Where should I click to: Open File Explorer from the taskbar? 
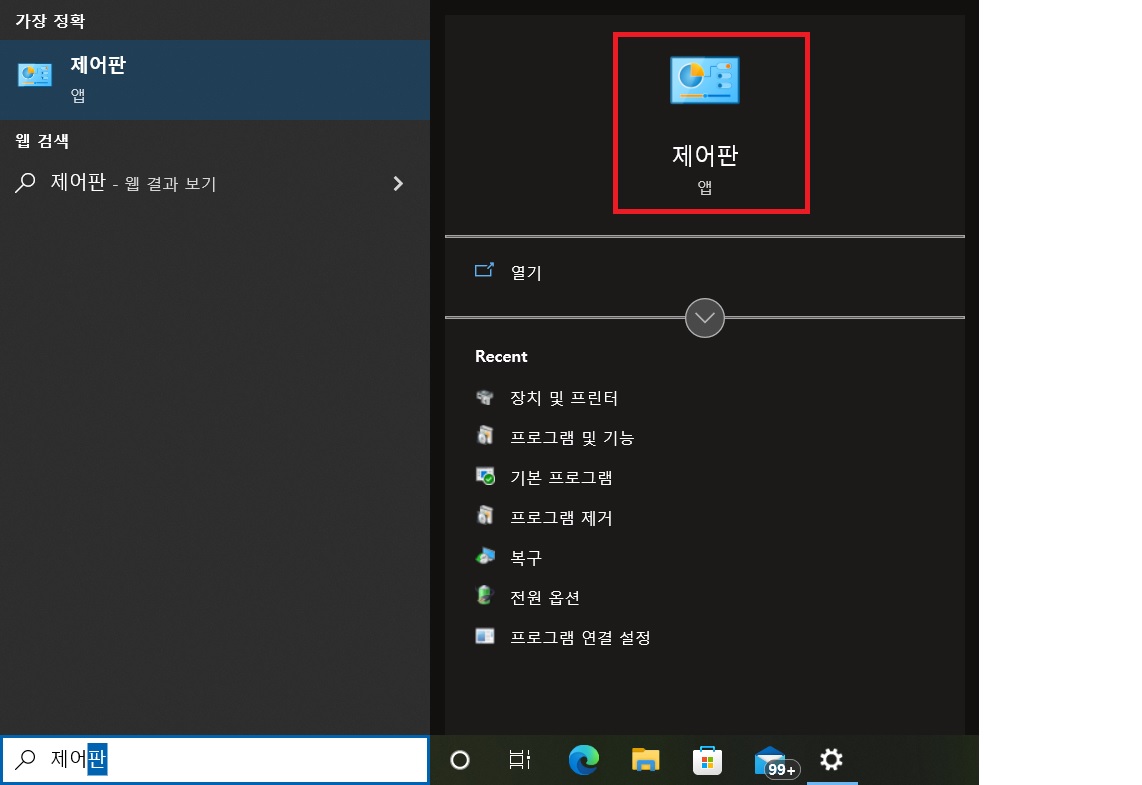pos(645,760)
